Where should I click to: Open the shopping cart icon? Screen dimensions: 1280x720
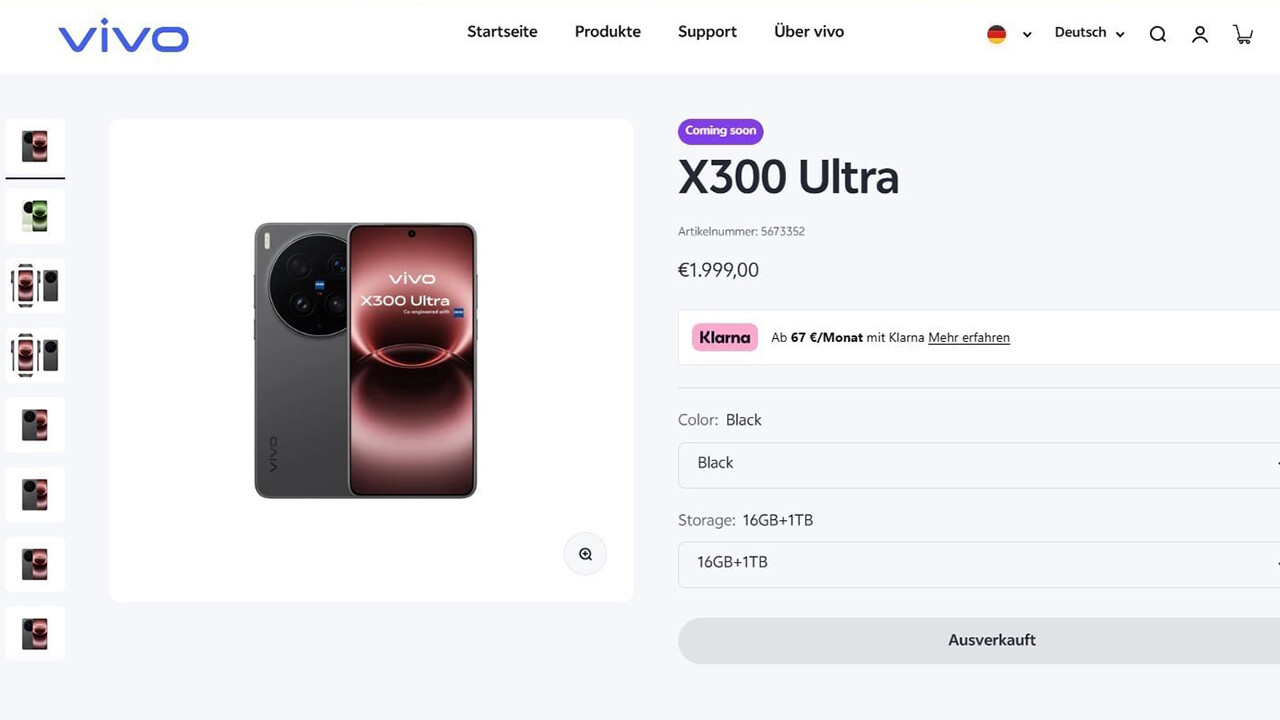(x=1243, y=34)
